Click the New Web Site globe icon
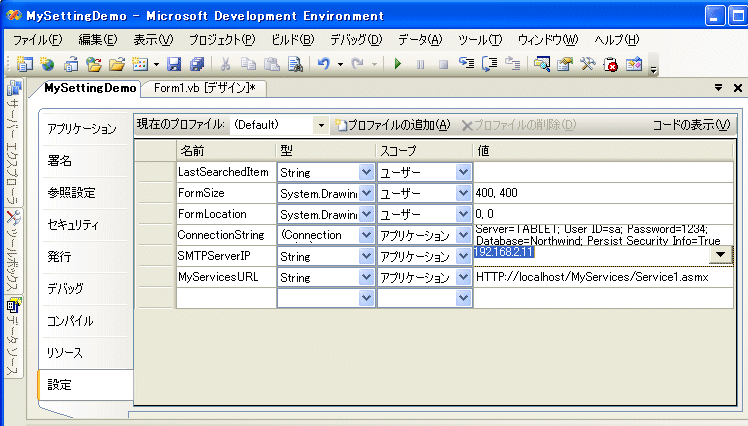Image resolution: width=748 pixels, height=426 pixels. (x=47, y=64)
